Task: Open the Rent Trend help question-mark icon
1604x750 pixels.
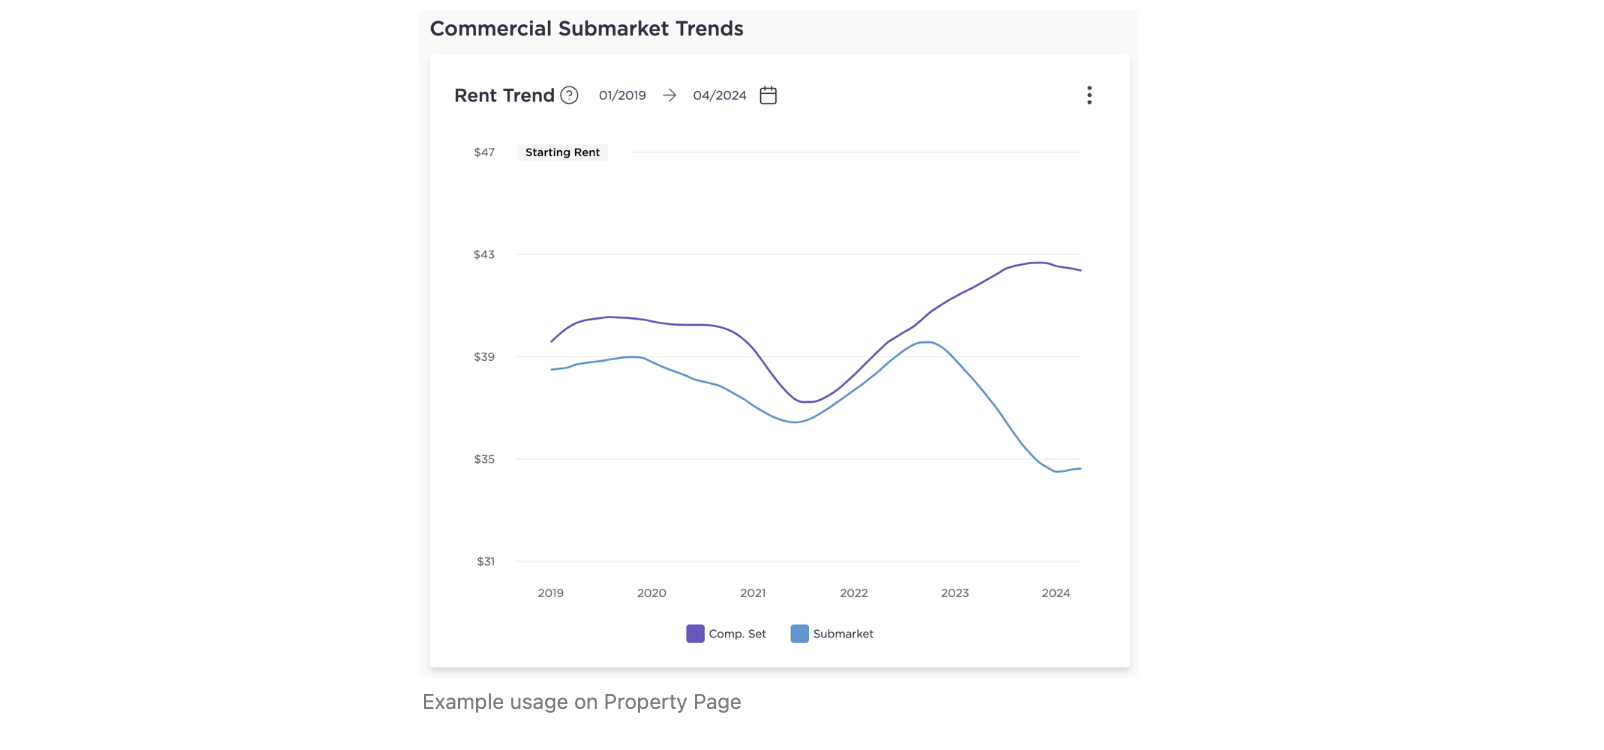Action: [x=569, y=95]
